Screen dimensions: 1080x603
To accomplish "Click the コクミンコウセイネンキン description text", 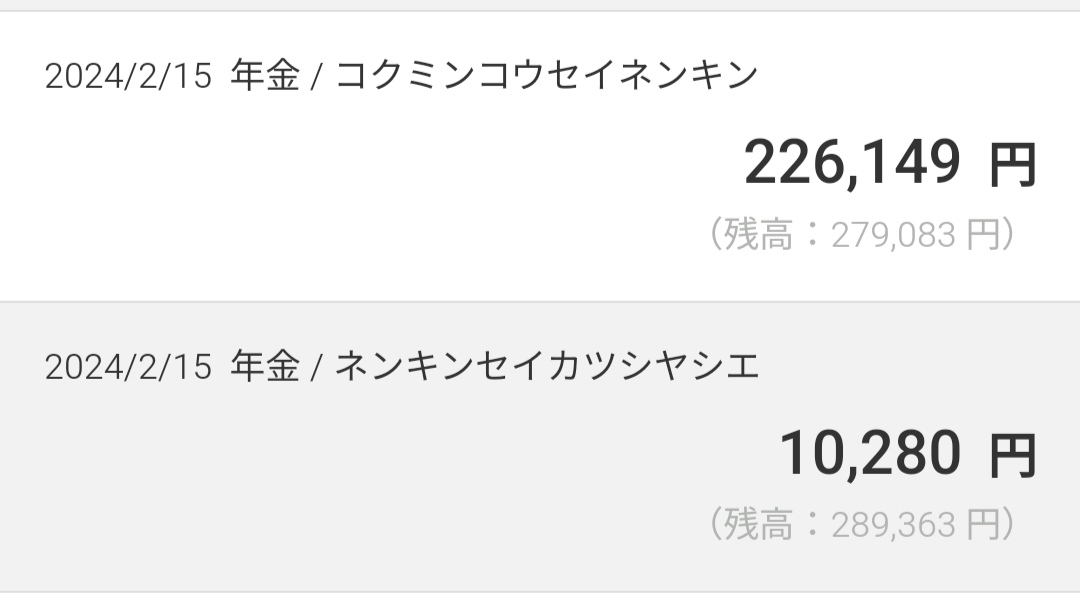I will pyautogui.click(x=547, y=77).
